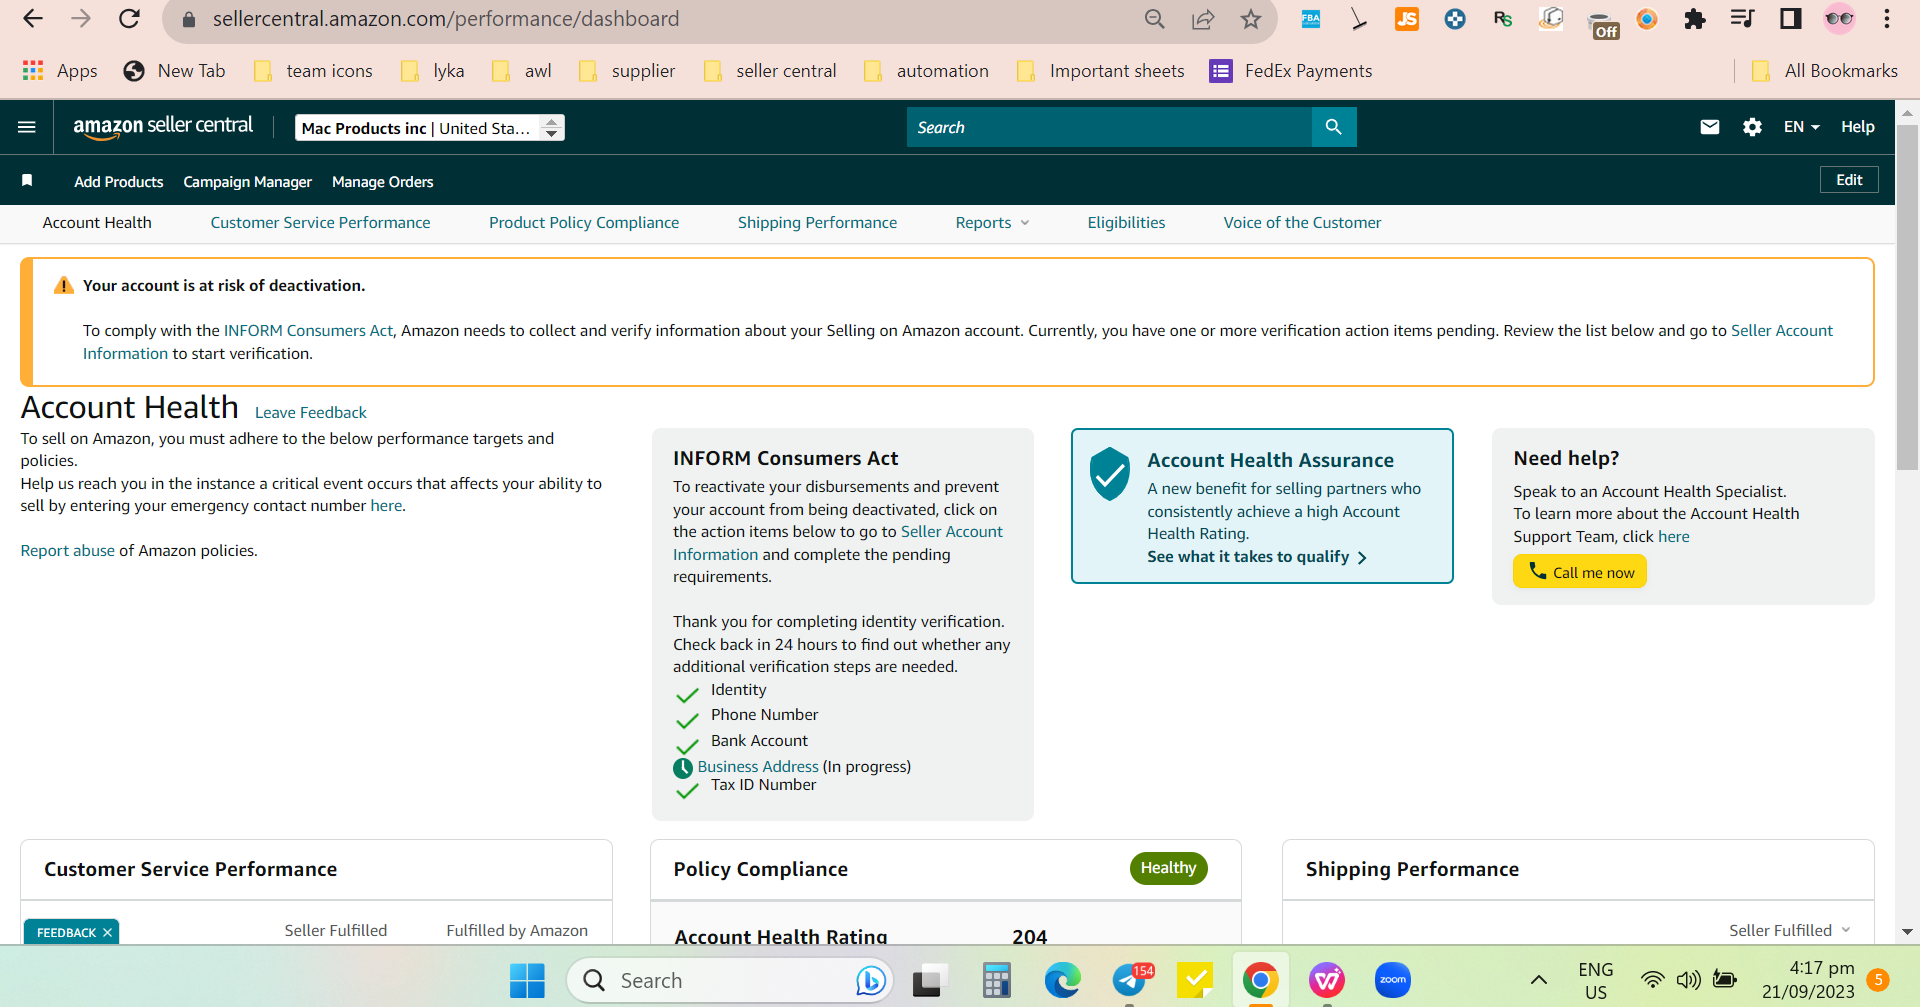Click the page scrollbar down arrow

tap(1907, 932)
